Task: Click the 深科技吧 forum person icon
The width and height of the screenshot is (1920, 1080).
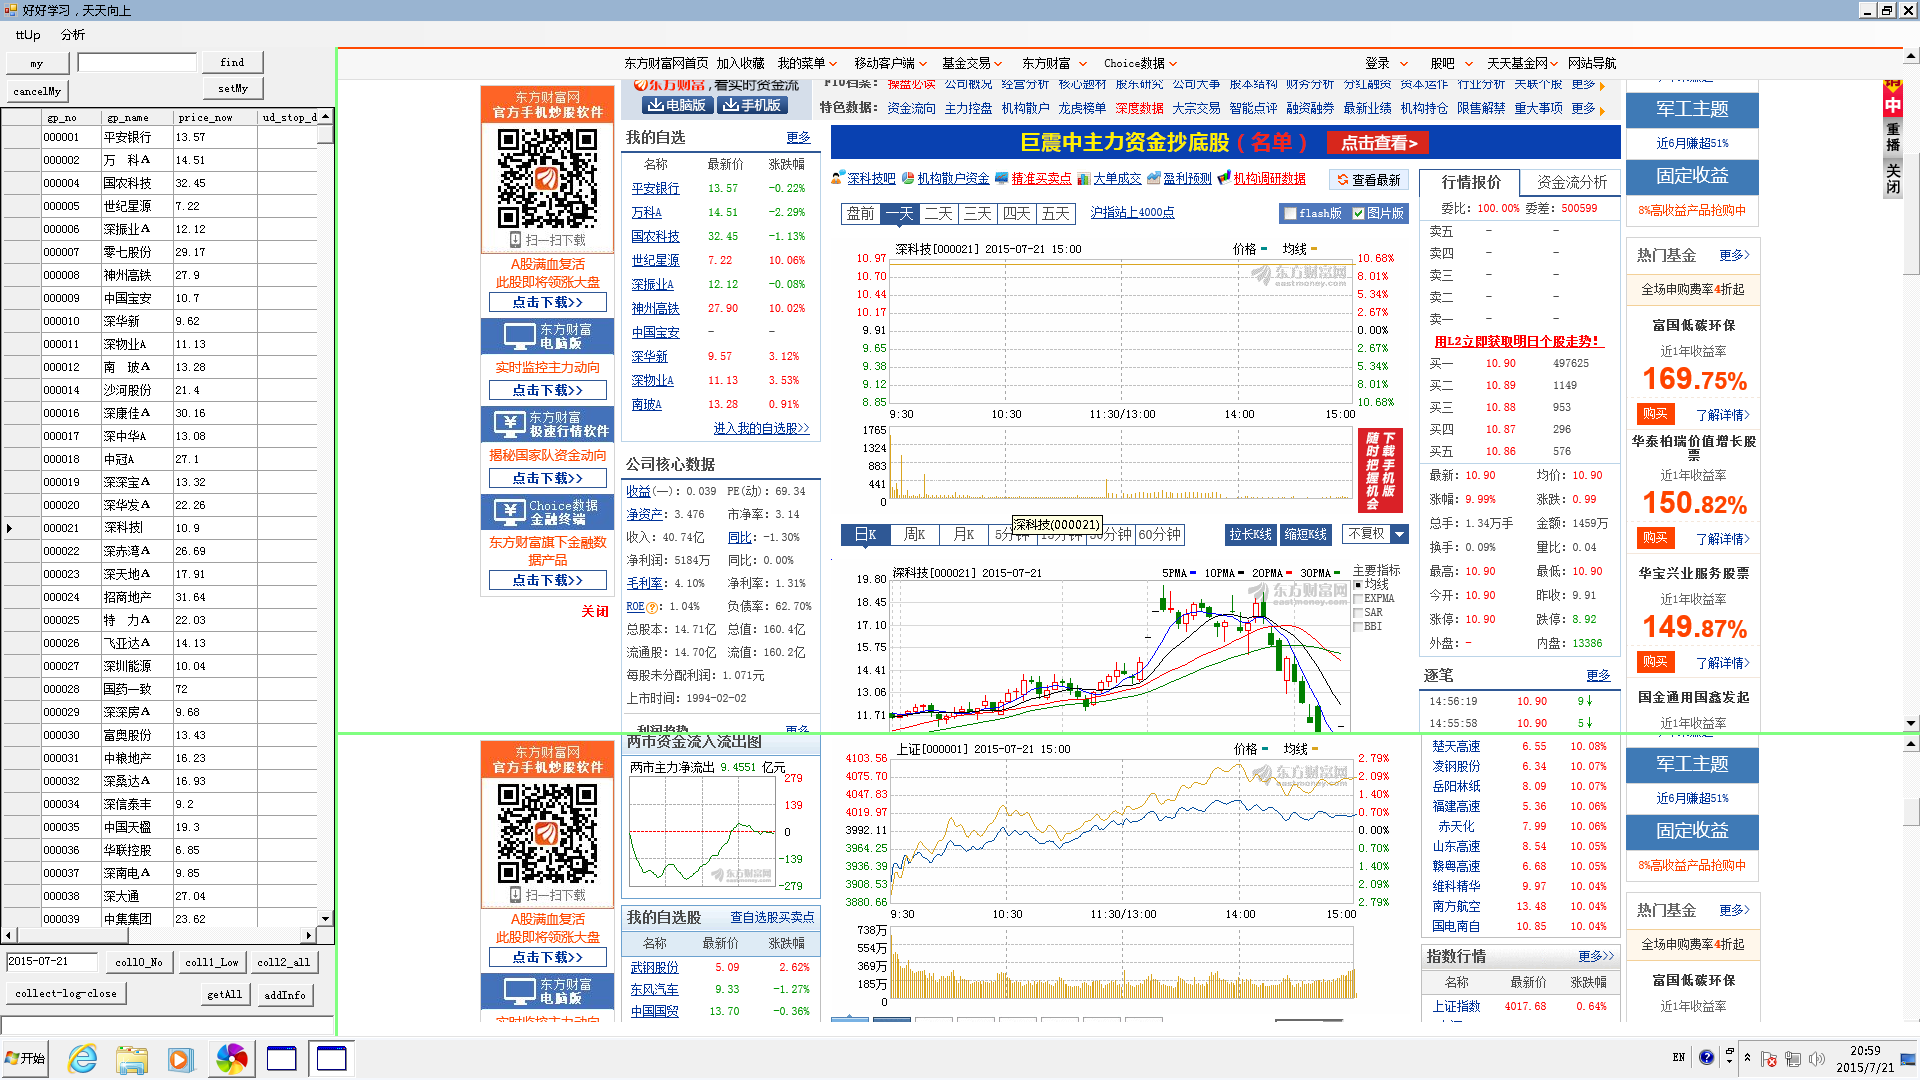Action: click(838, 178)
